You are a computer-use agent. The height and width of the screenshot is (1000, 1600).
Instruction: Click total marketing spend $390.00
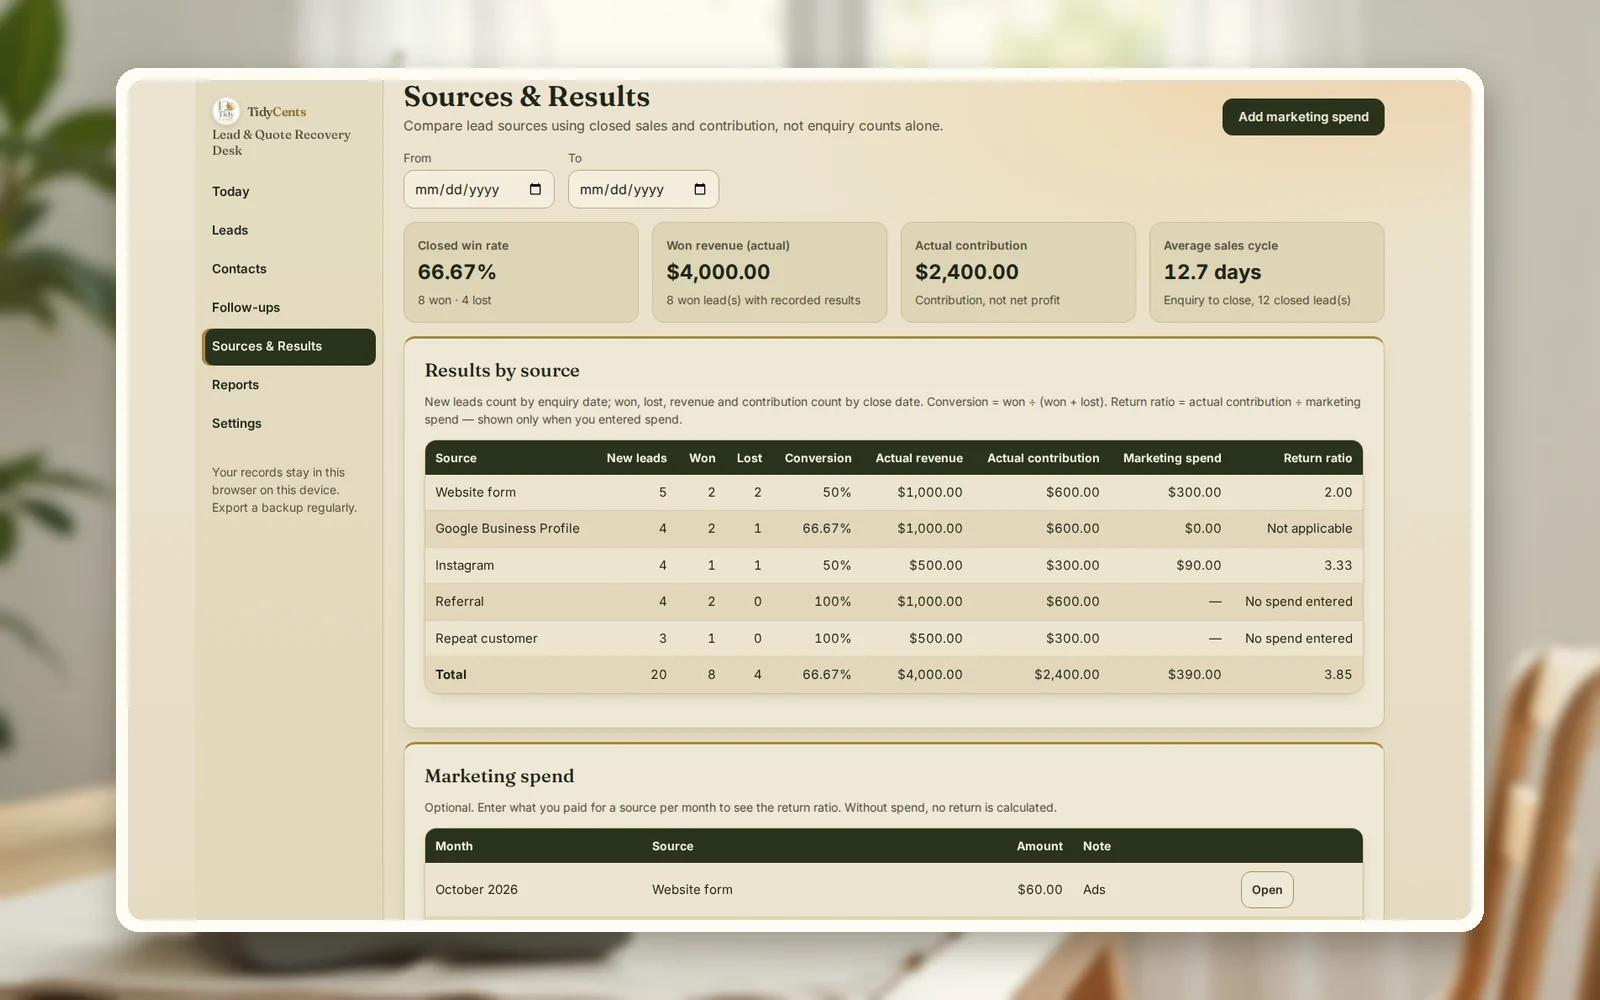click(1194, 675)
